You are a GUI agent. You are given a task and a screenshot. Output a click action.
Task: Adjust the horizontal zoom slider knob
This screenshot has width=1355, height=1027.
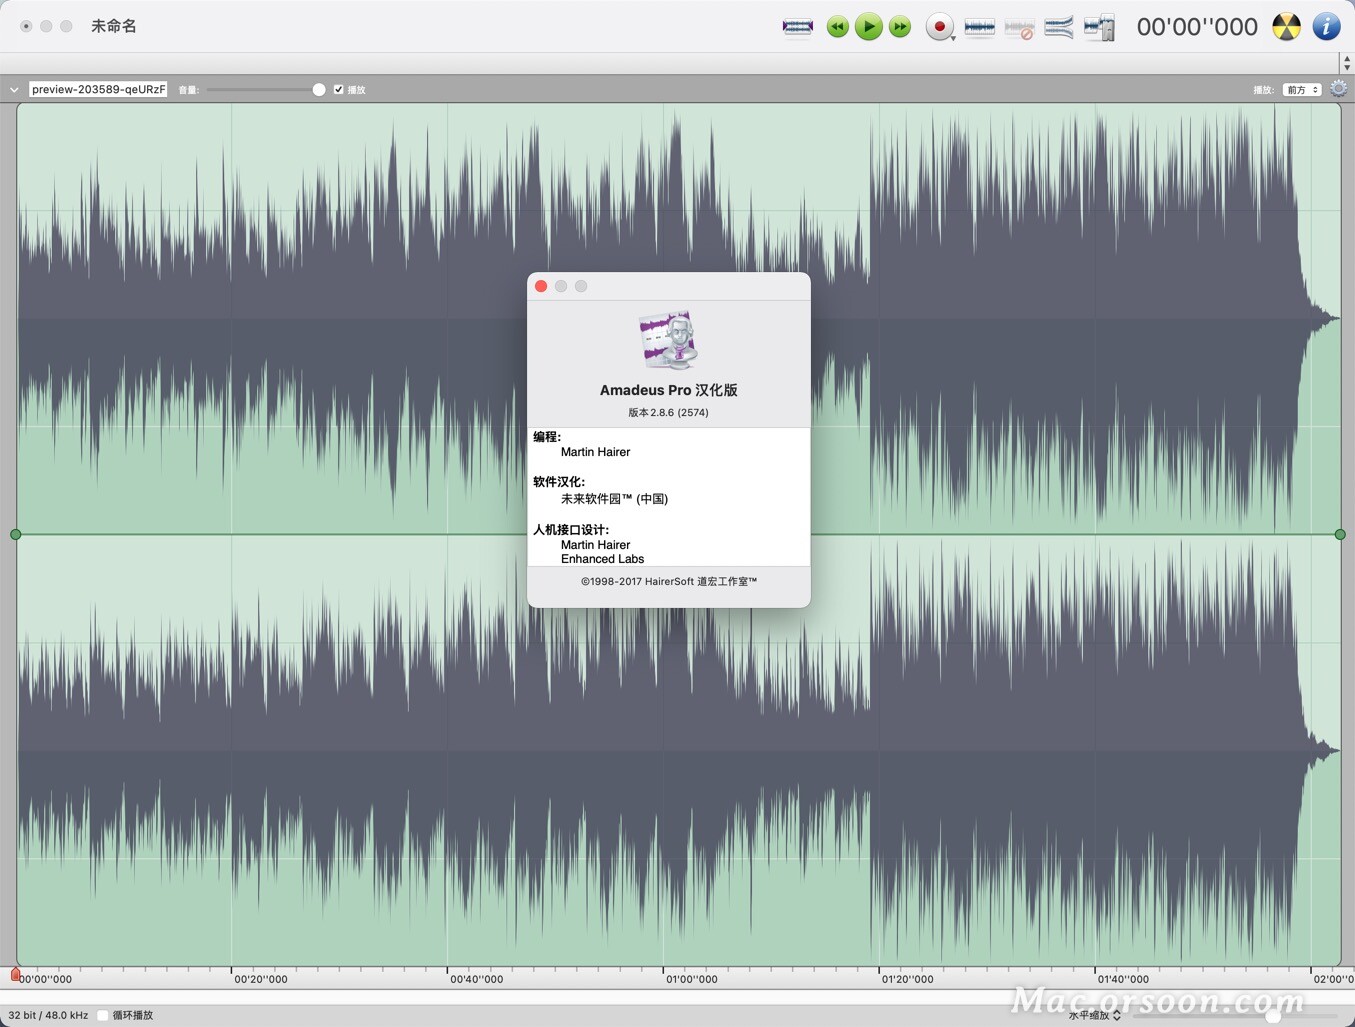(x=1273, y=1015)
